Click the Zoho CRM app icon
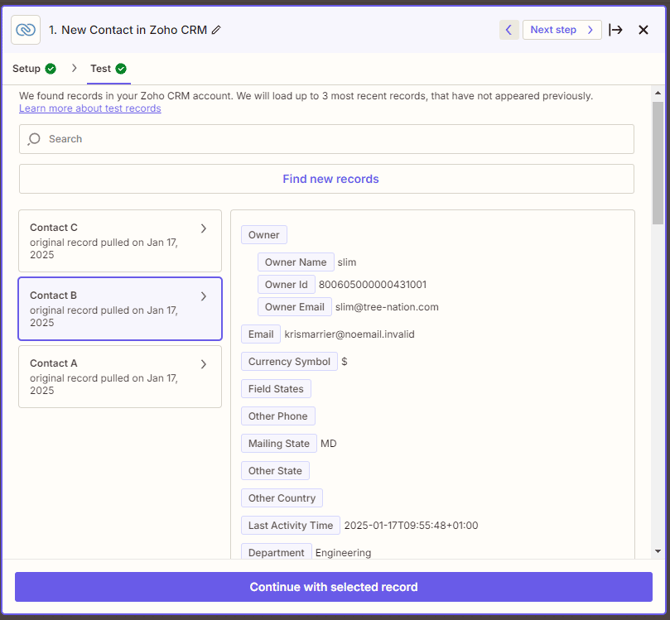 (x=26, y=30)
